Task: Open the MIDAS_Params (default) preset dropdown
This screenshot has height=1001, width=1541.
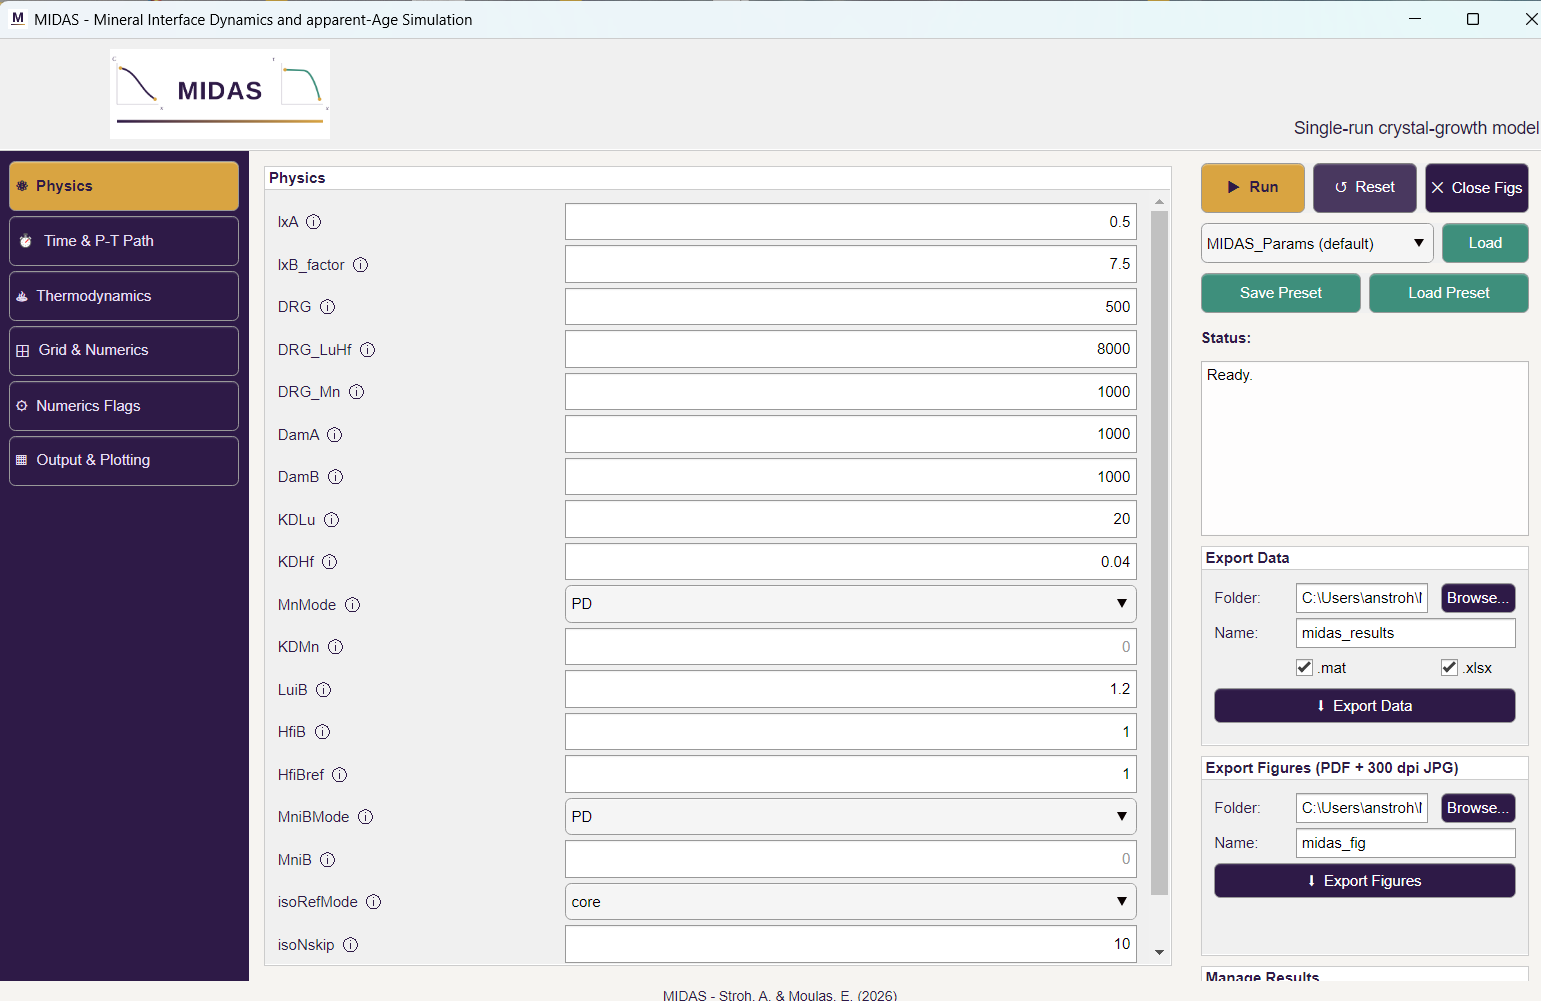Action: click(x=1317, y=243)
